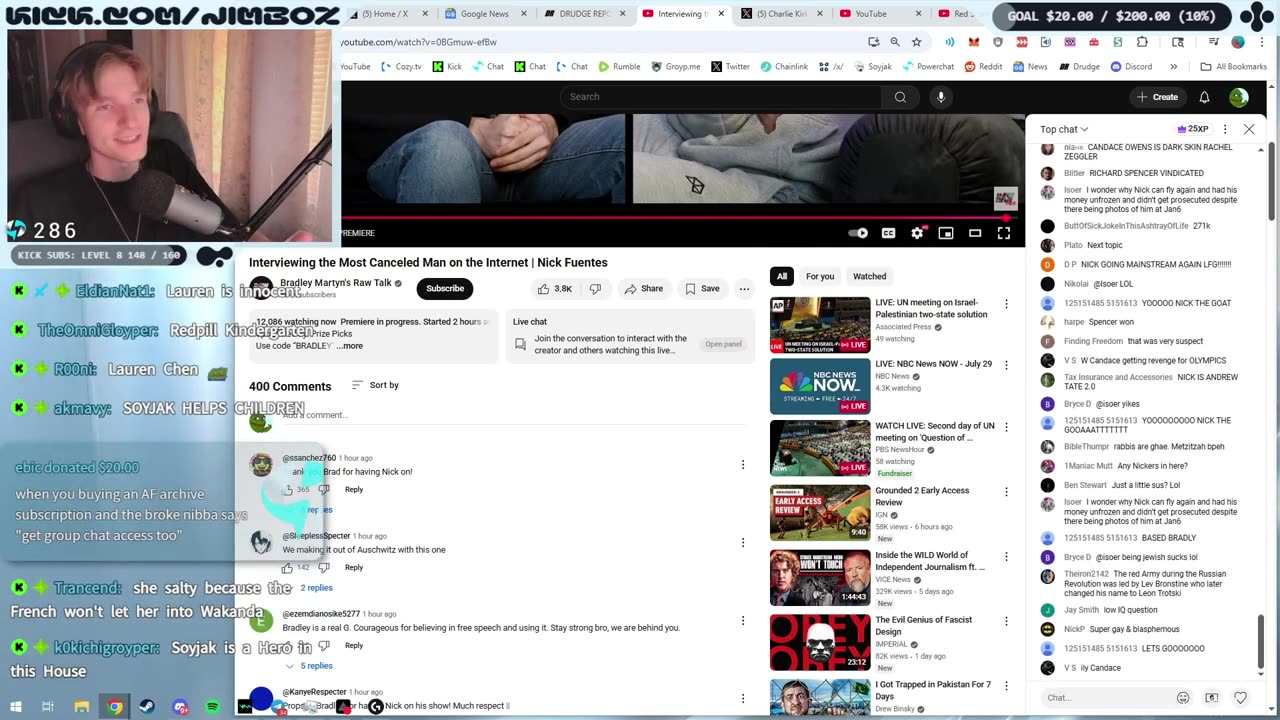Open the Sort by comments dropdown
Screen dimensions: 1280x720
pos(375,385)
